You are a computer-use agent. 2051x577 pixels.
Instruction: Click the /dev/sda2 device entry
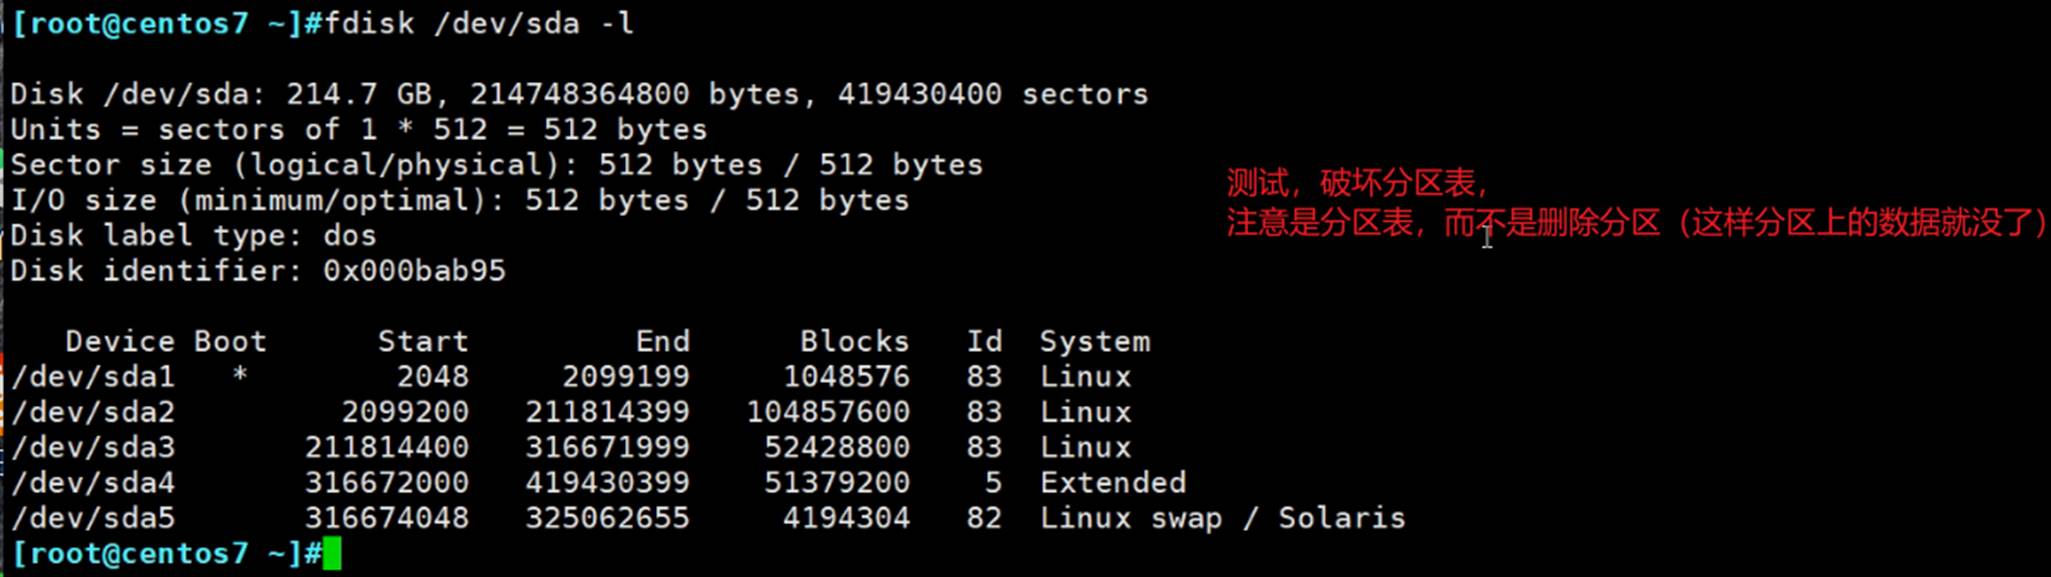click(93, 412)
